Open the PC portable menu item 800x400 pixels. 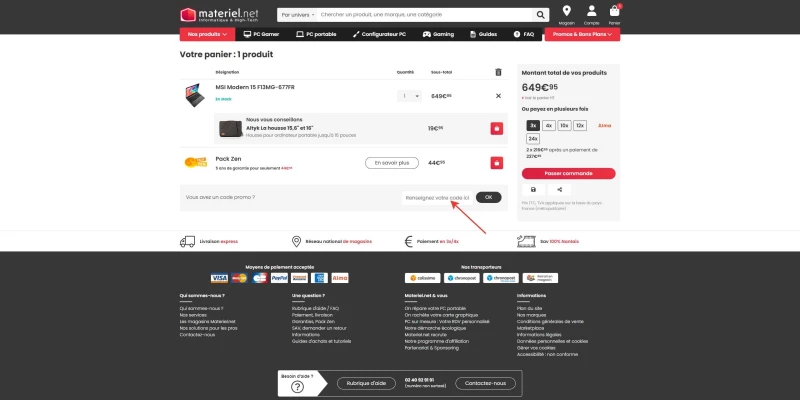point(316,34)
